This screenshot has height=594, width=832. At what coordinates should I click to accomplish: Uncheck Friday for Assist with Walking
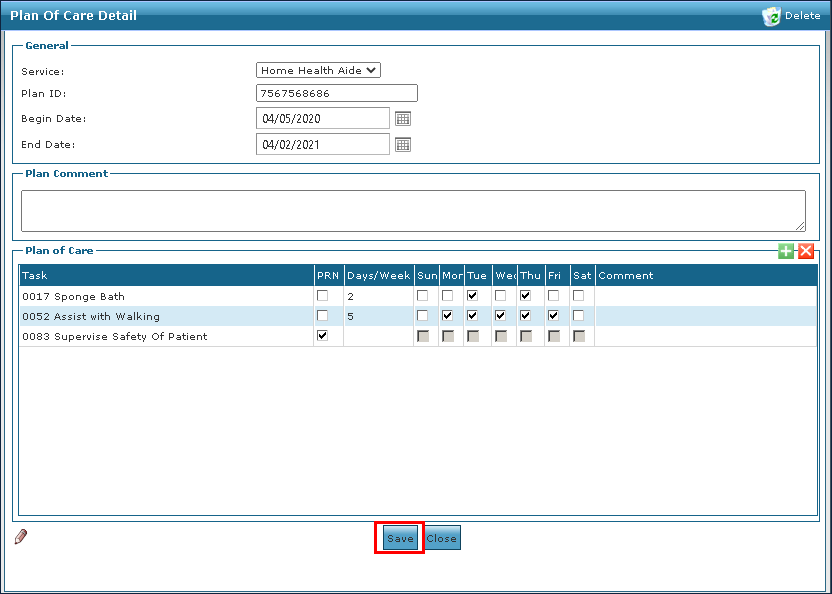click(553, 316)
